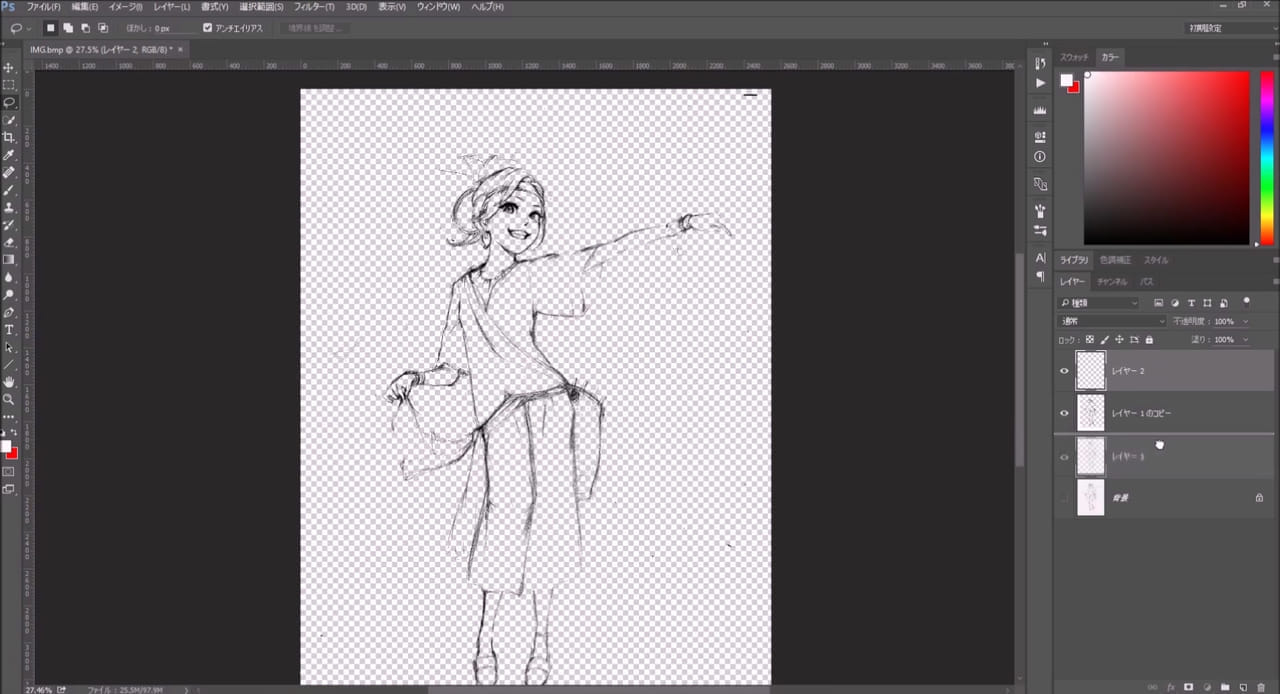Switch to the スウォッチ panel tab
Screen dimensions: 1280x694
pyautogui.click(x=1074, y=57)
